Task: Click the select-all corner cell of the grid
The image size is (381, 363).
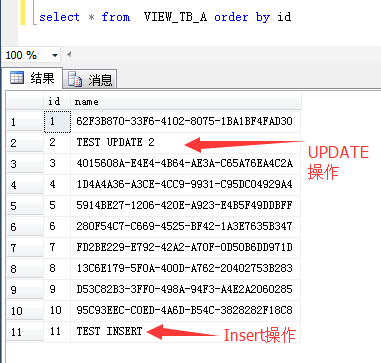Action: click(25, 101)
